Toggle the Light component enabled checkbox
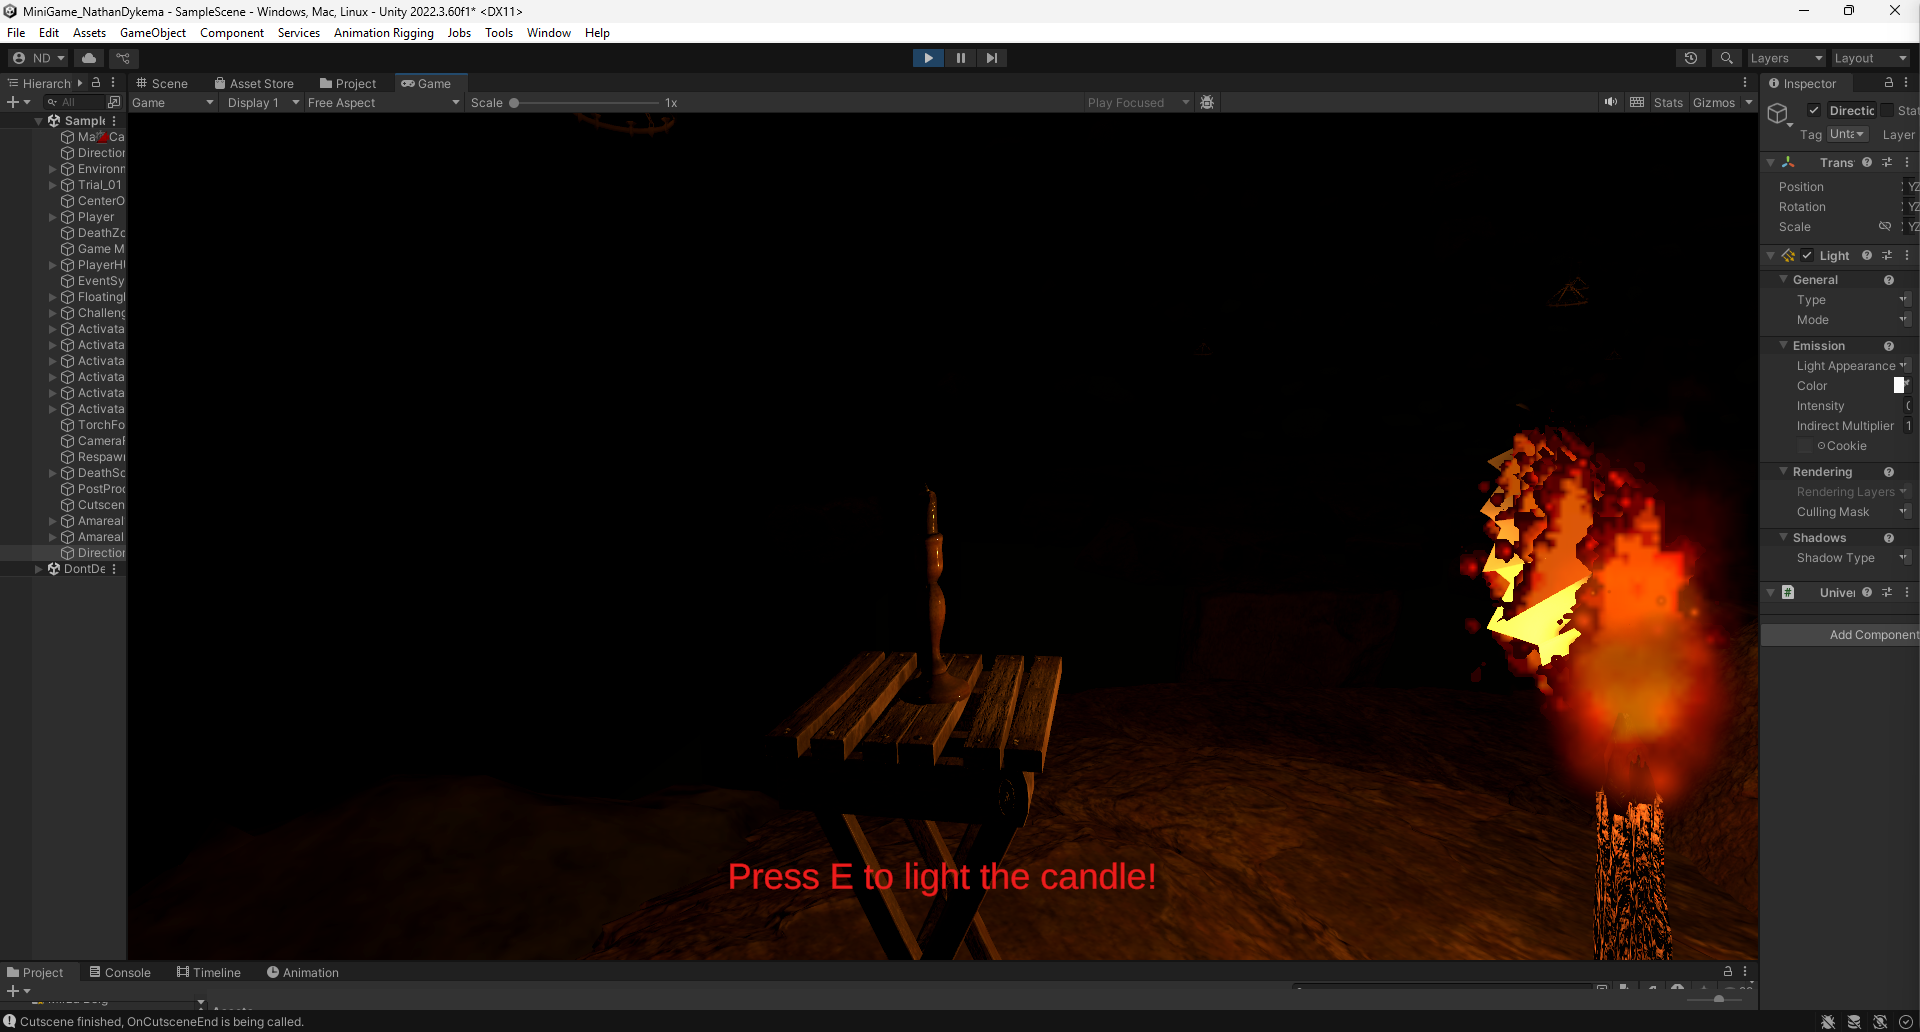The height and width of the screenshot is (1032, 1920). pos(1807,256)
